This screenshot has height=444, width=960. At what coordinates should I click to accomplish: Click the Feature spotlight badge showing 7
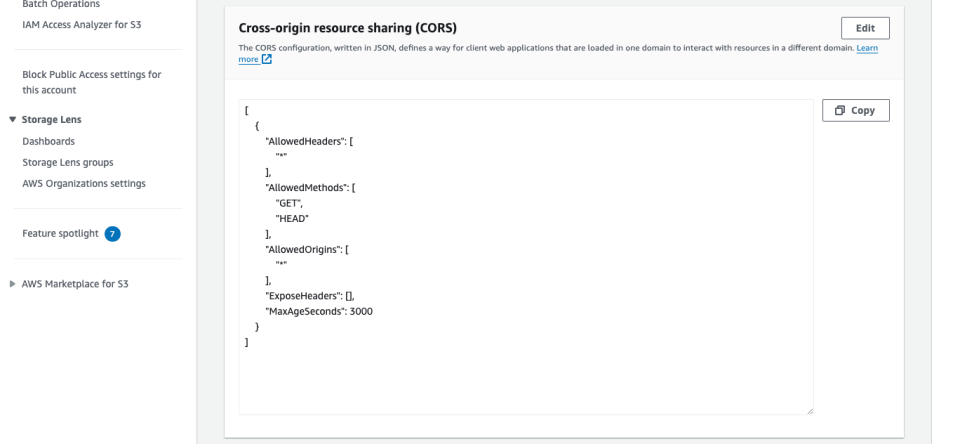tap(113, 234)
